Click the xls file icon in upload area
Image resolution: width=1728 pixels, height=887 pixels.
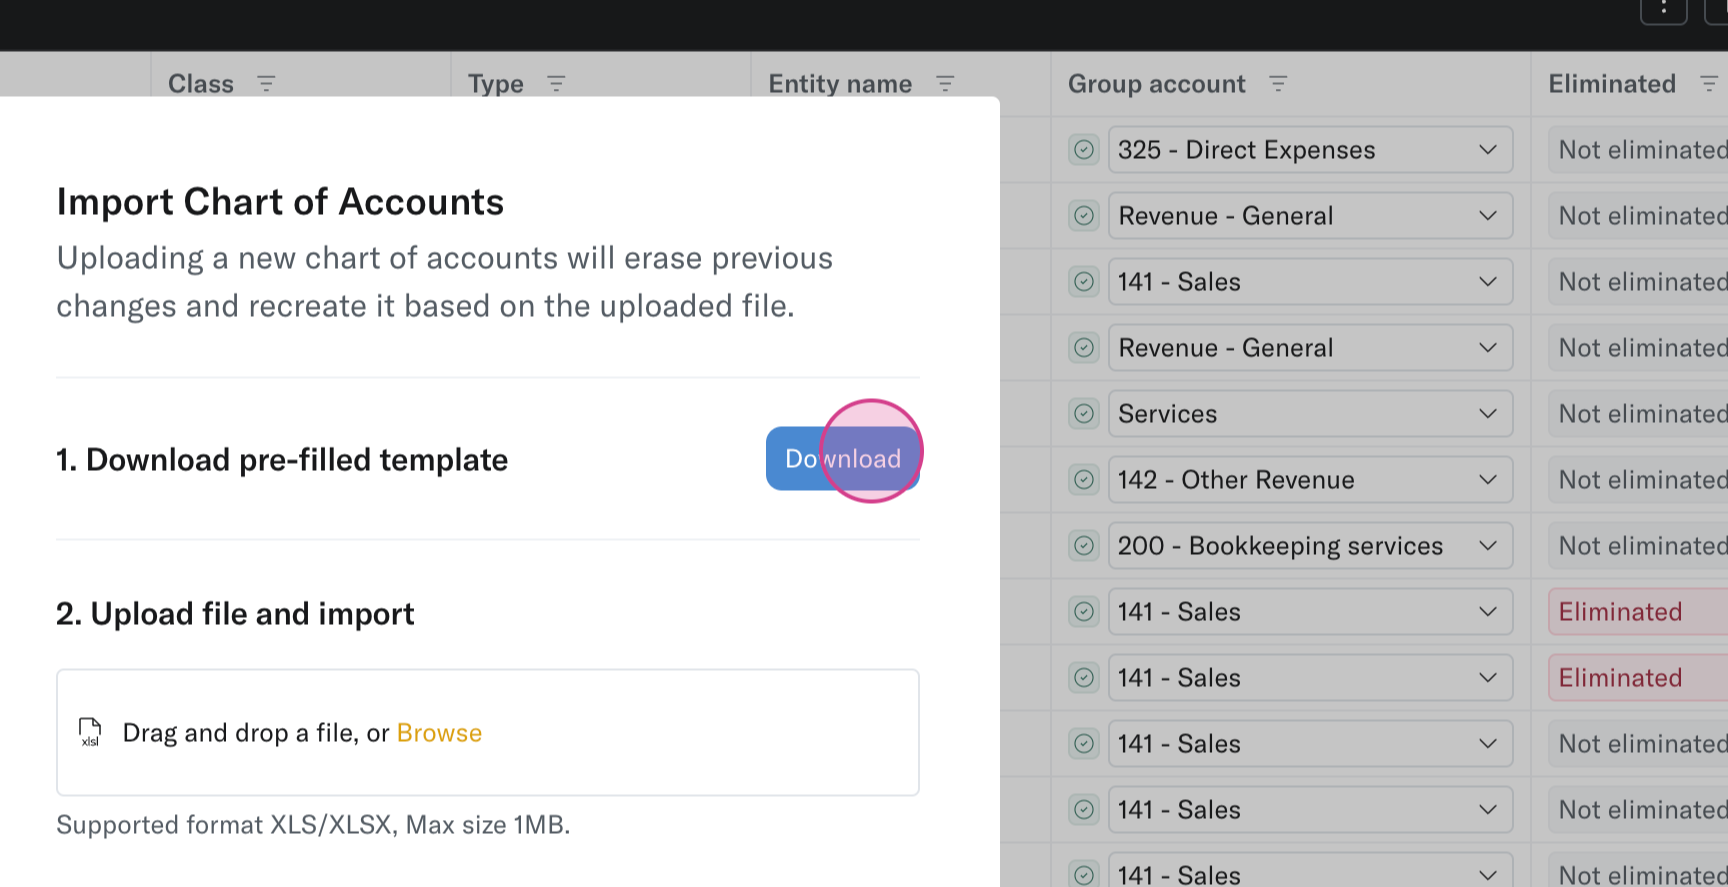[x=90, y=732]
